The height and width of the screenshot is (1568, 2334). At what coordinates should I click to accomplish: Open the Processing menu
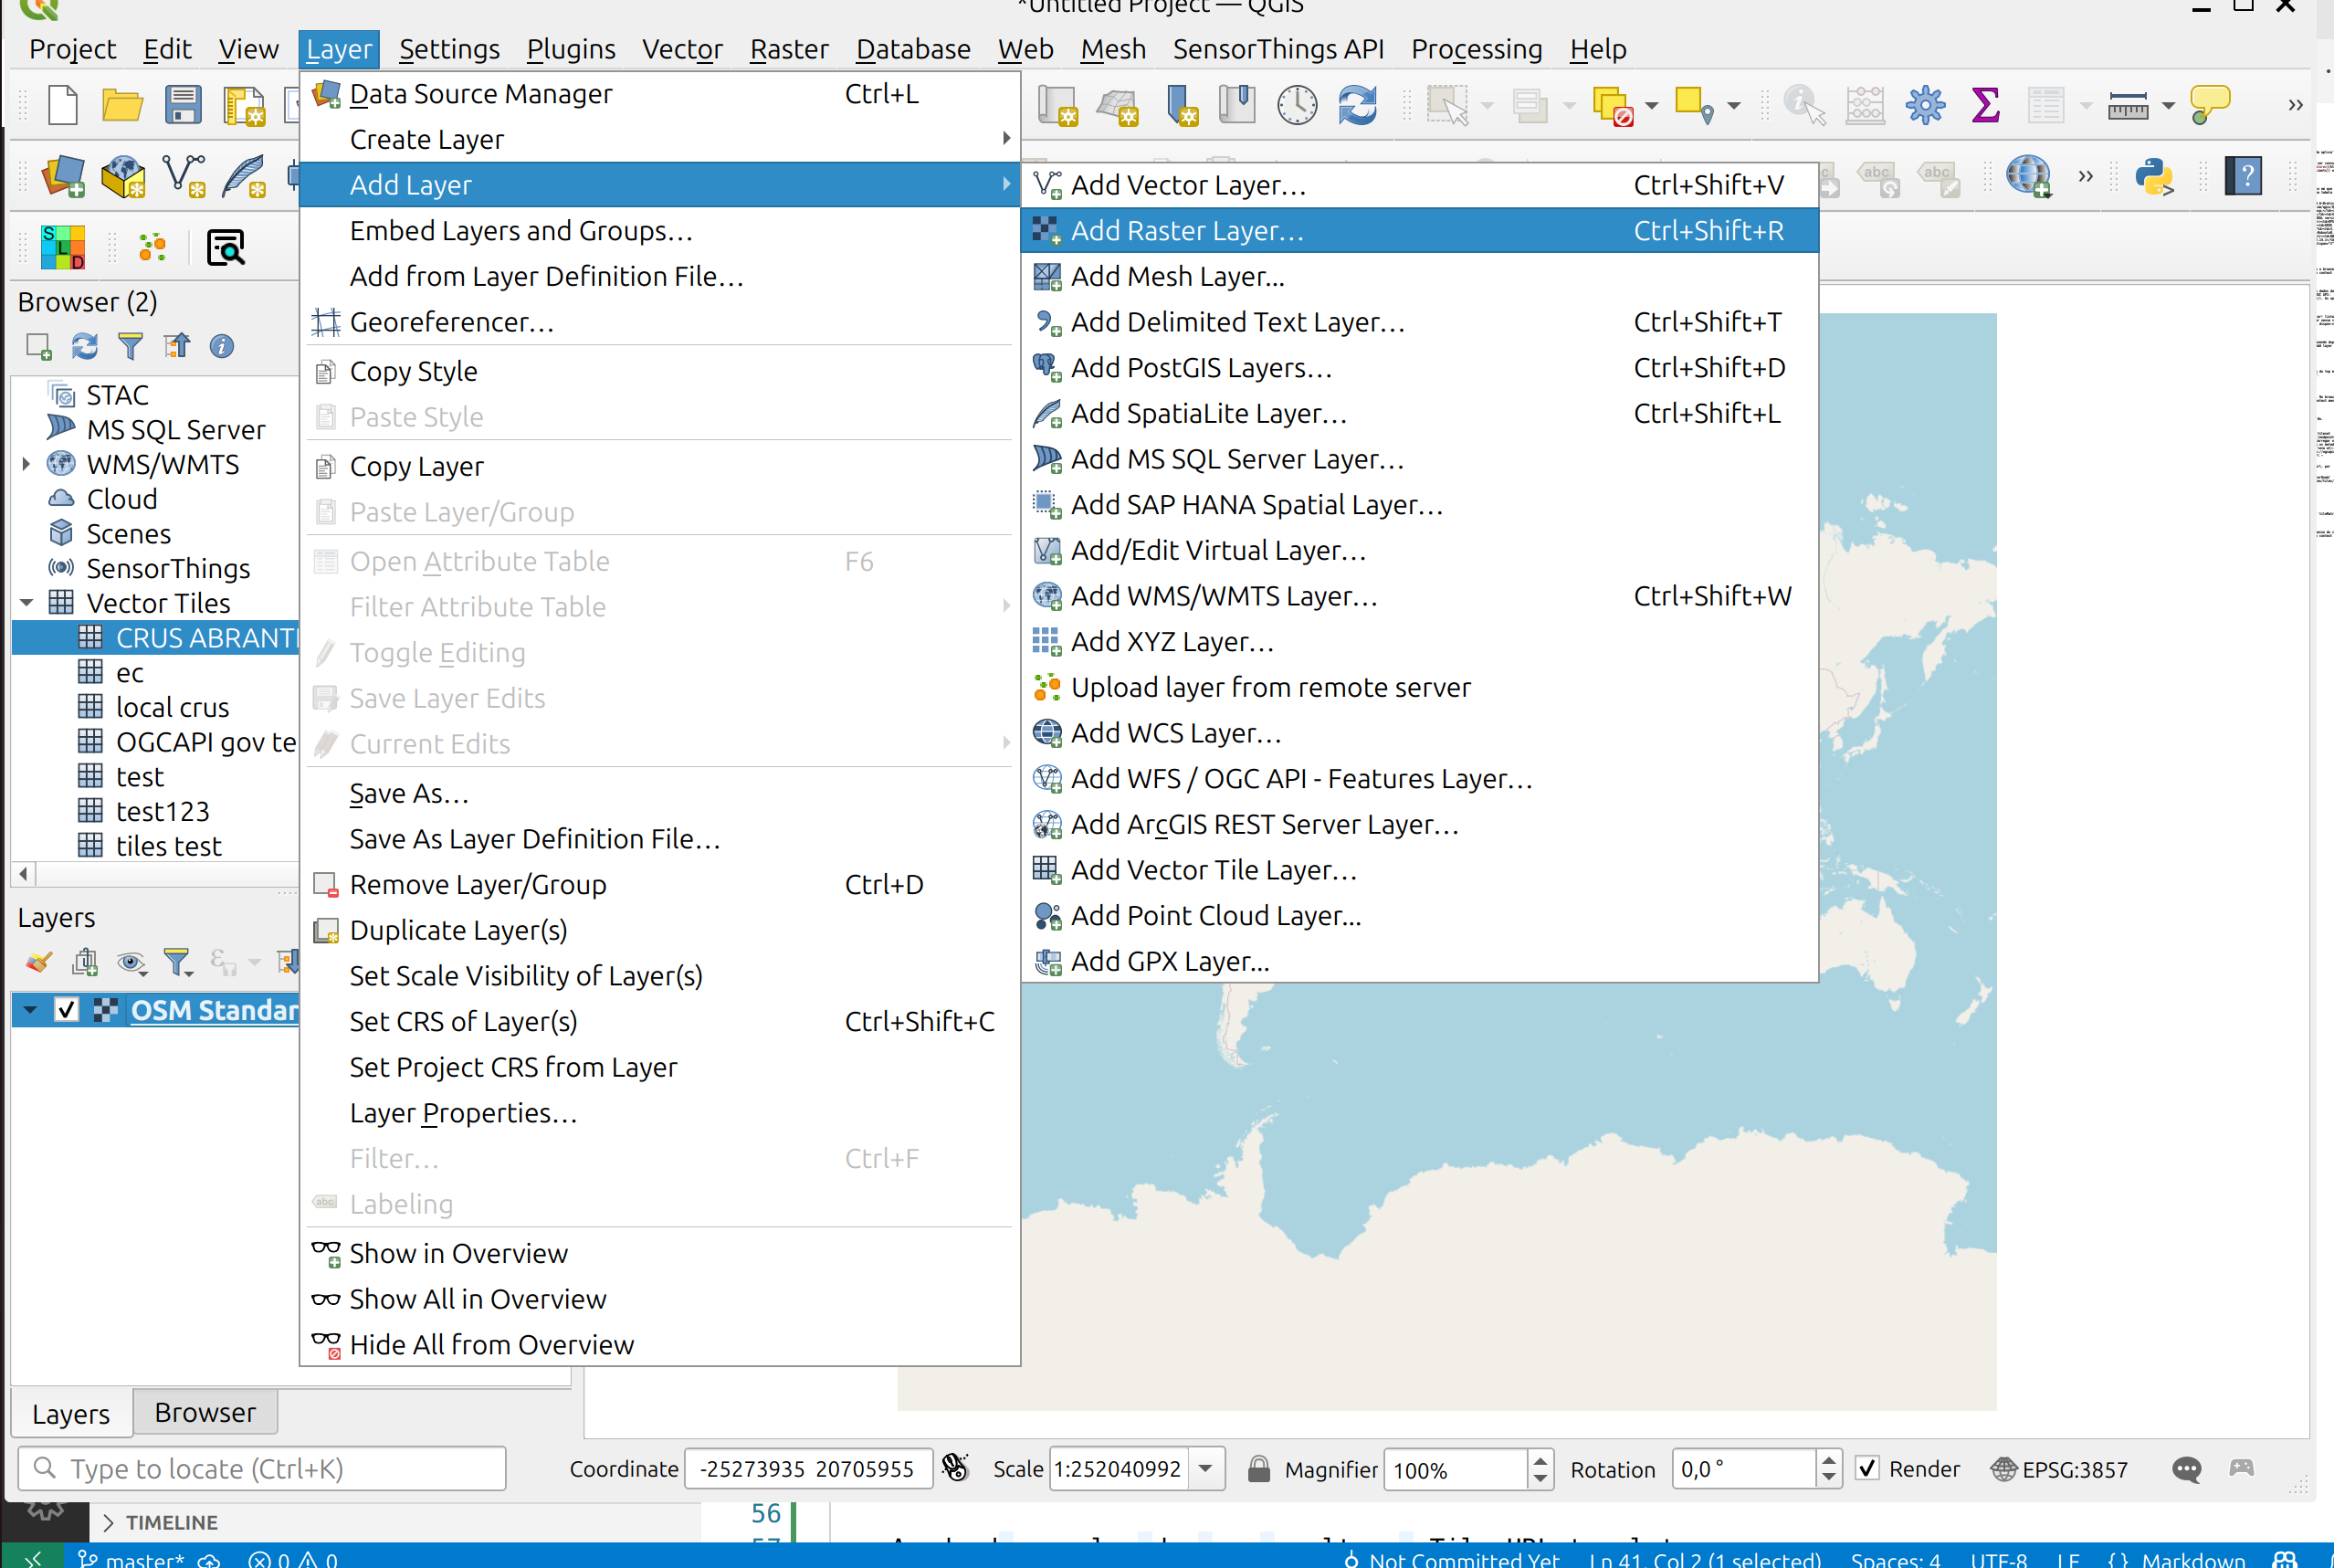1476,49
